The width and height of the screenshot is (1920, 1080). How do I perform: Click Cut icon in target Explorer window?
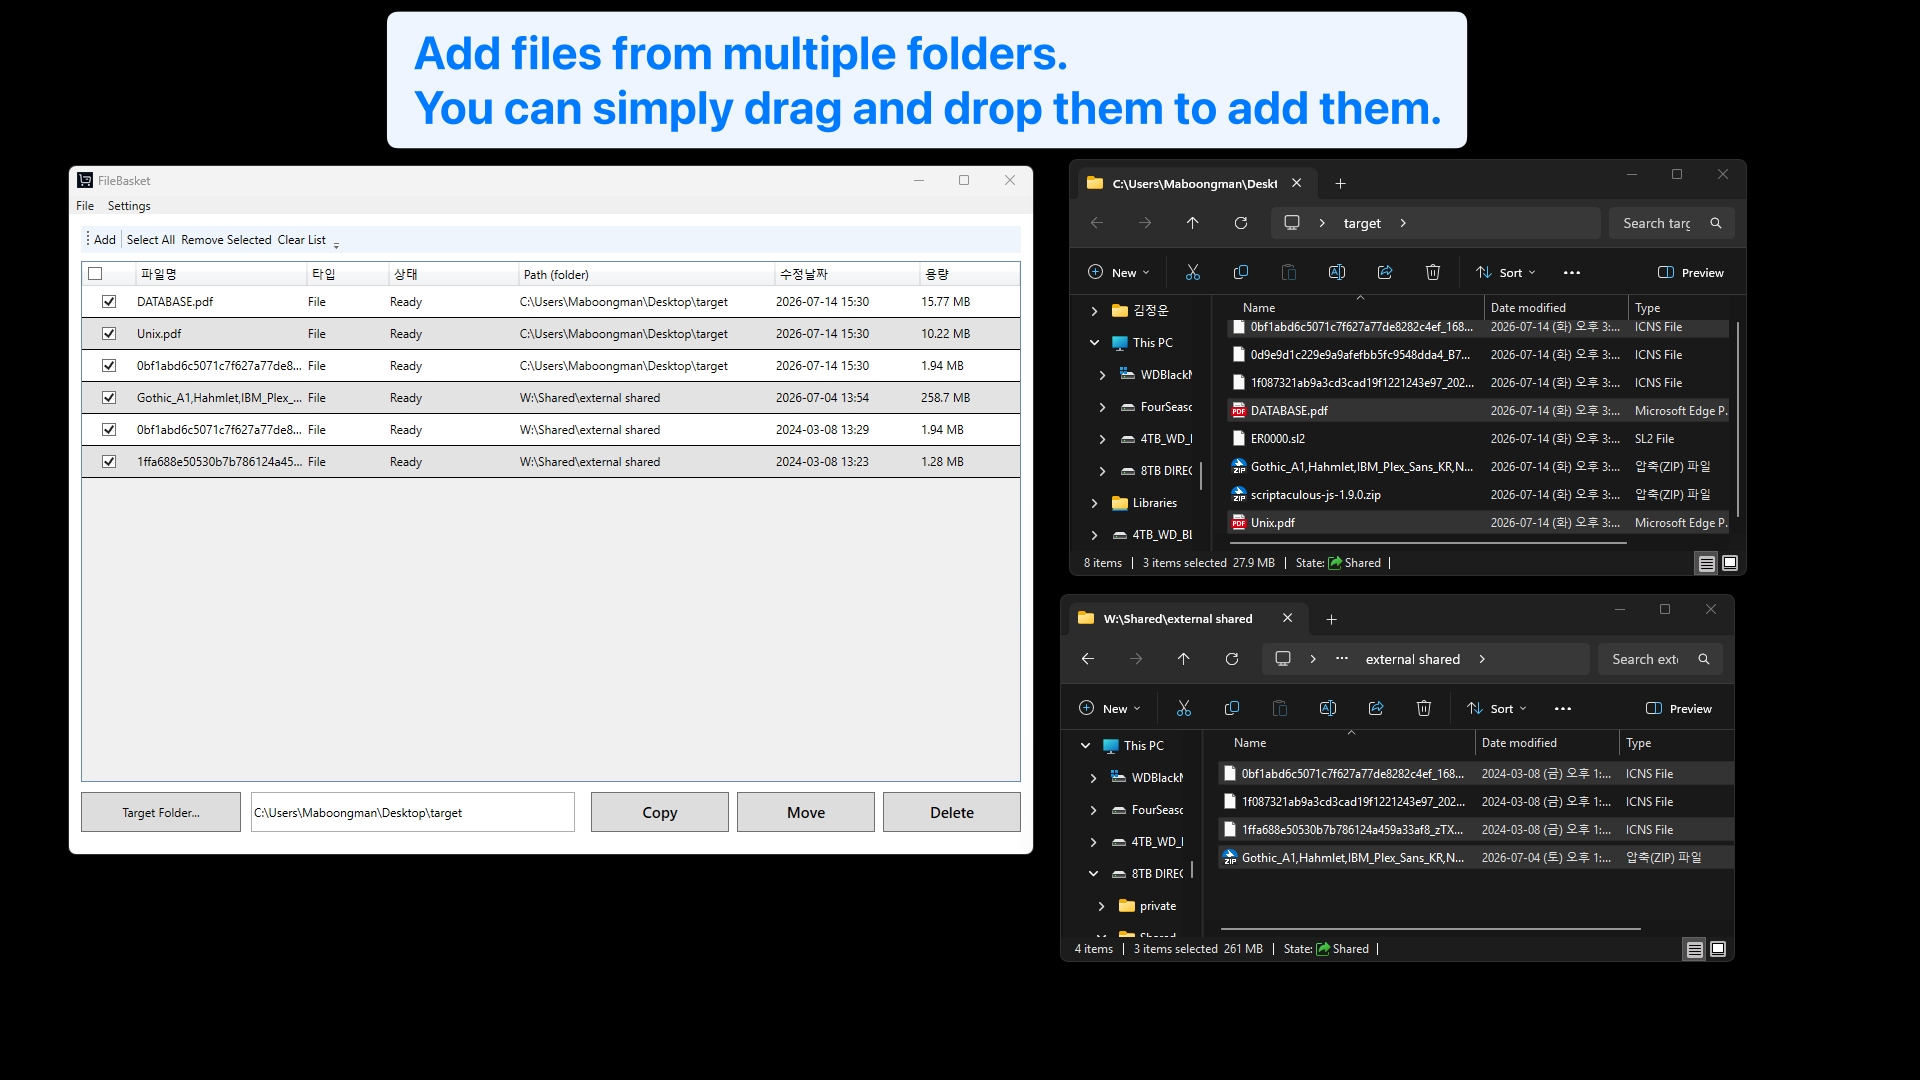pos(1193,272)
